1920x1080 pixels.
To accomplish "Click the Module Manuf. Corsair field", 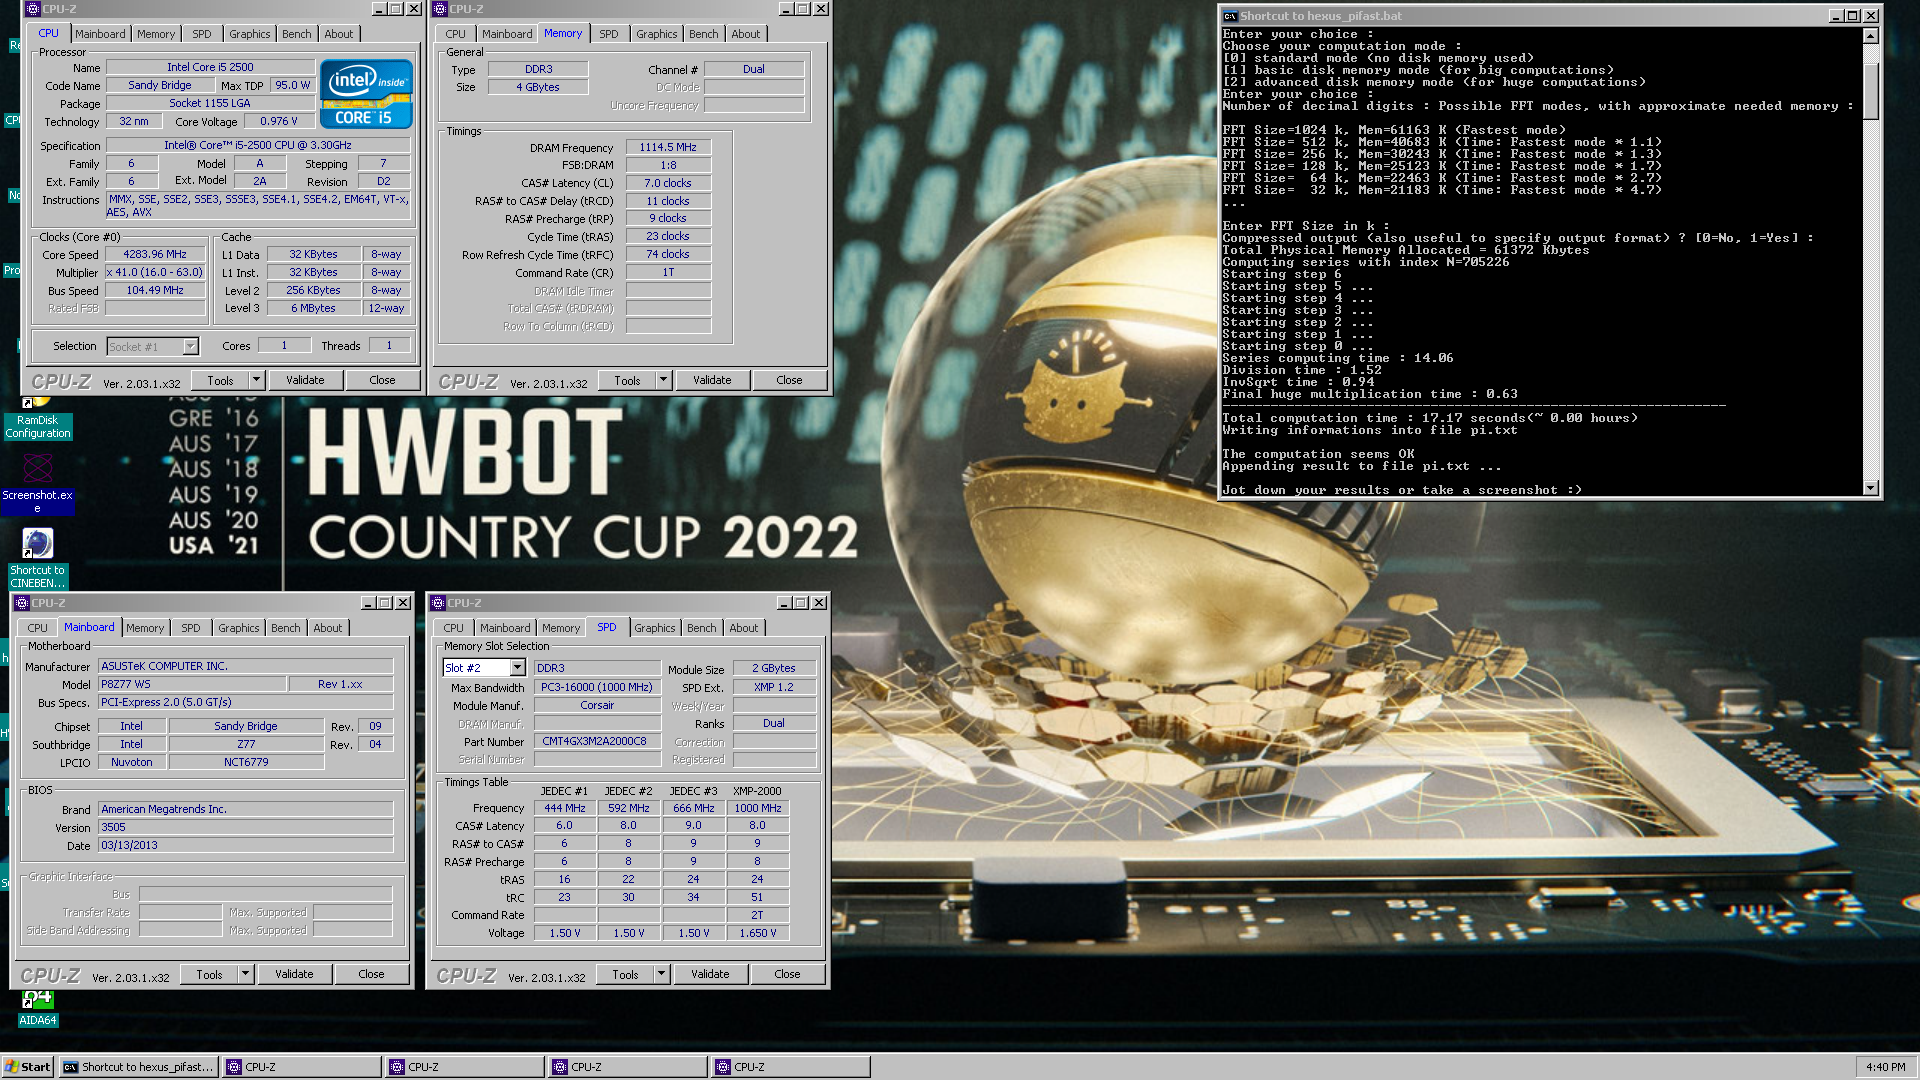I will pyautogui.click(x=597, y=705).
